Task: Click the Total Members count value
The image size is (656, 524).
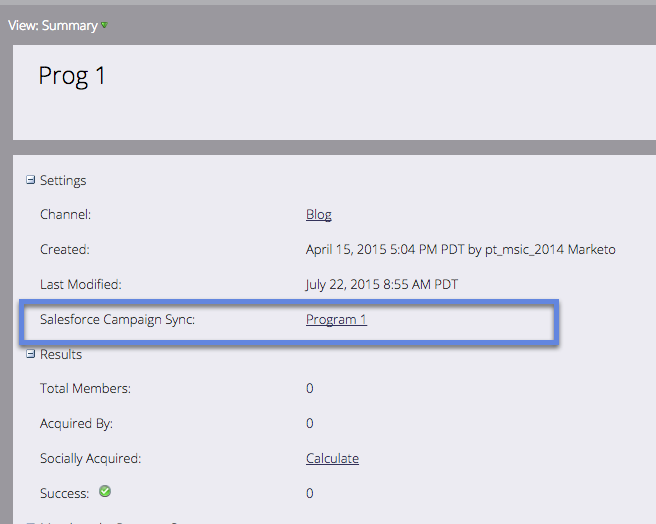Action: click(310, 388)
